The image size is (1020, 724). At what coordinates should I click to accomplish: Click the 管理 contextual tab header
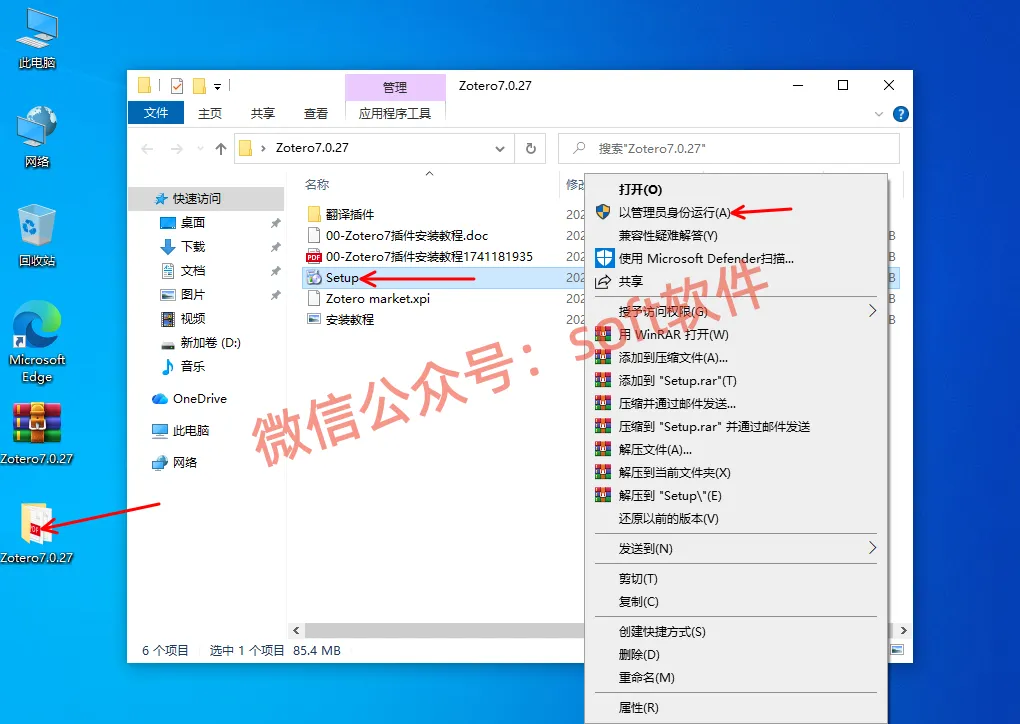click(395, 87)
